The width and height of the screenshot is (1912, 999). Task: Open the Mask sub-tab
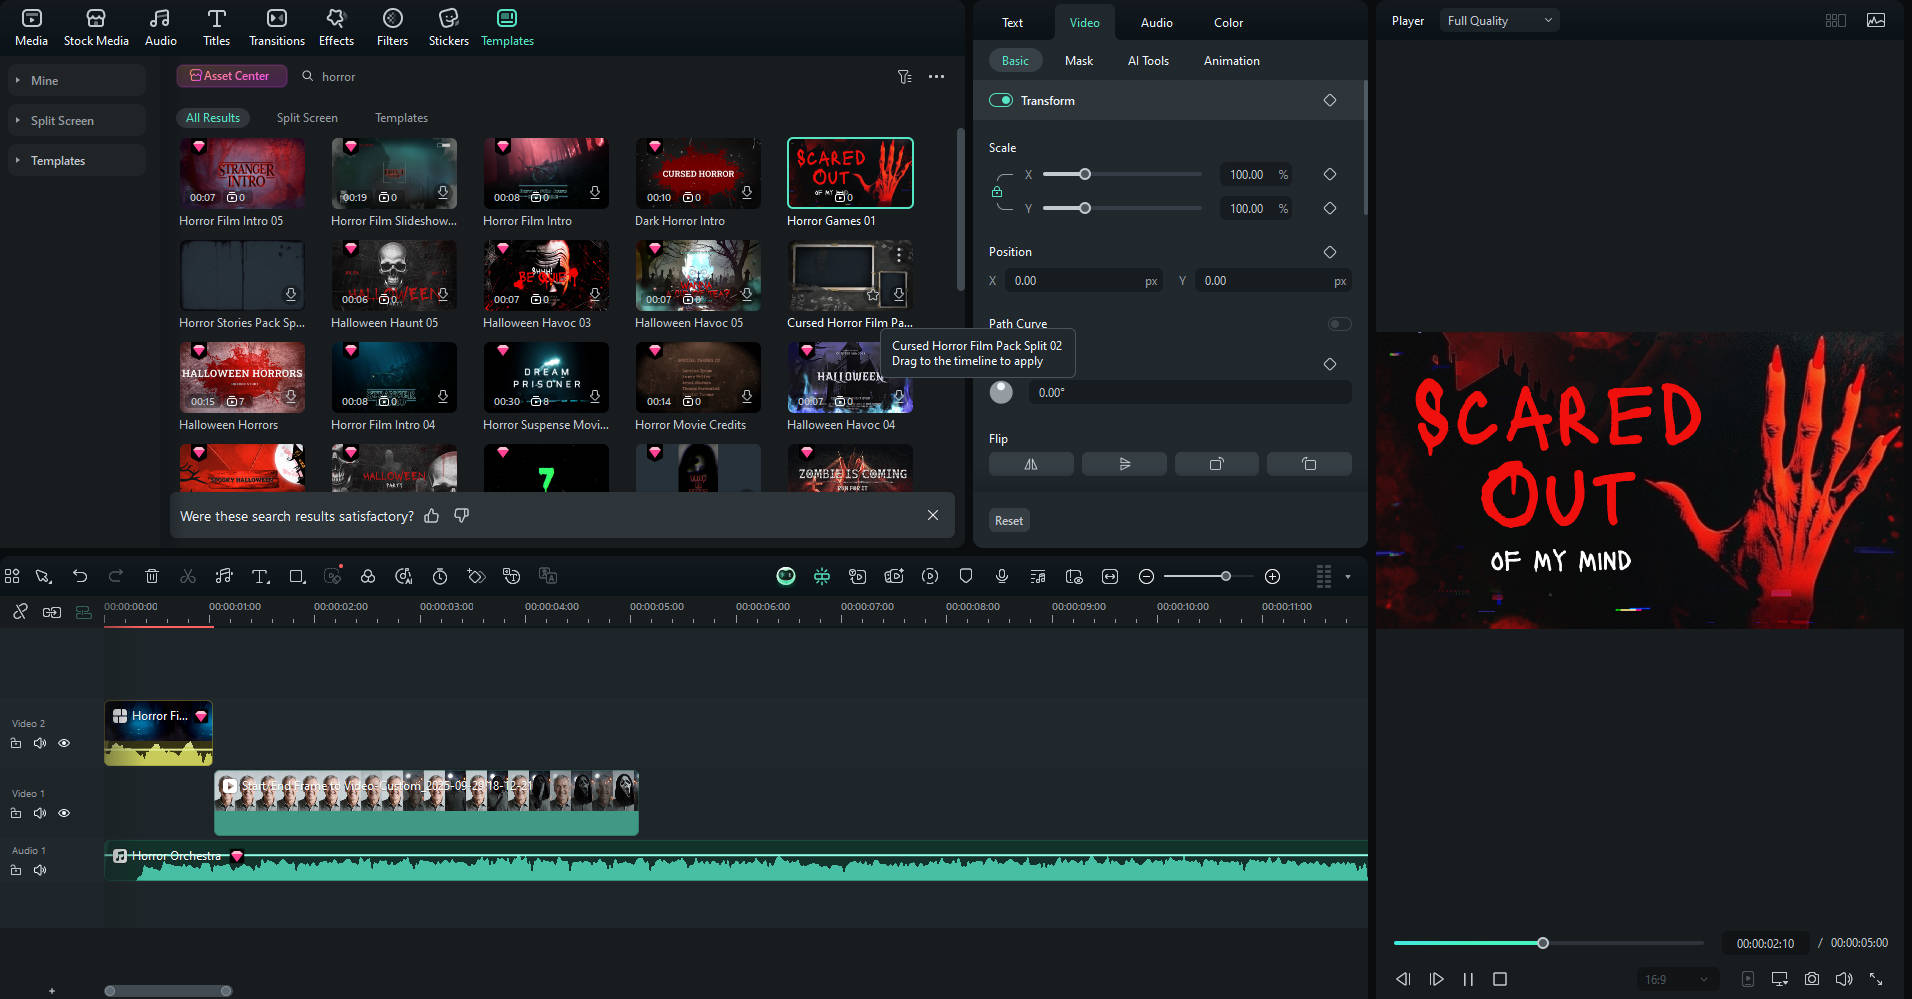click(x=1079, y=60)
